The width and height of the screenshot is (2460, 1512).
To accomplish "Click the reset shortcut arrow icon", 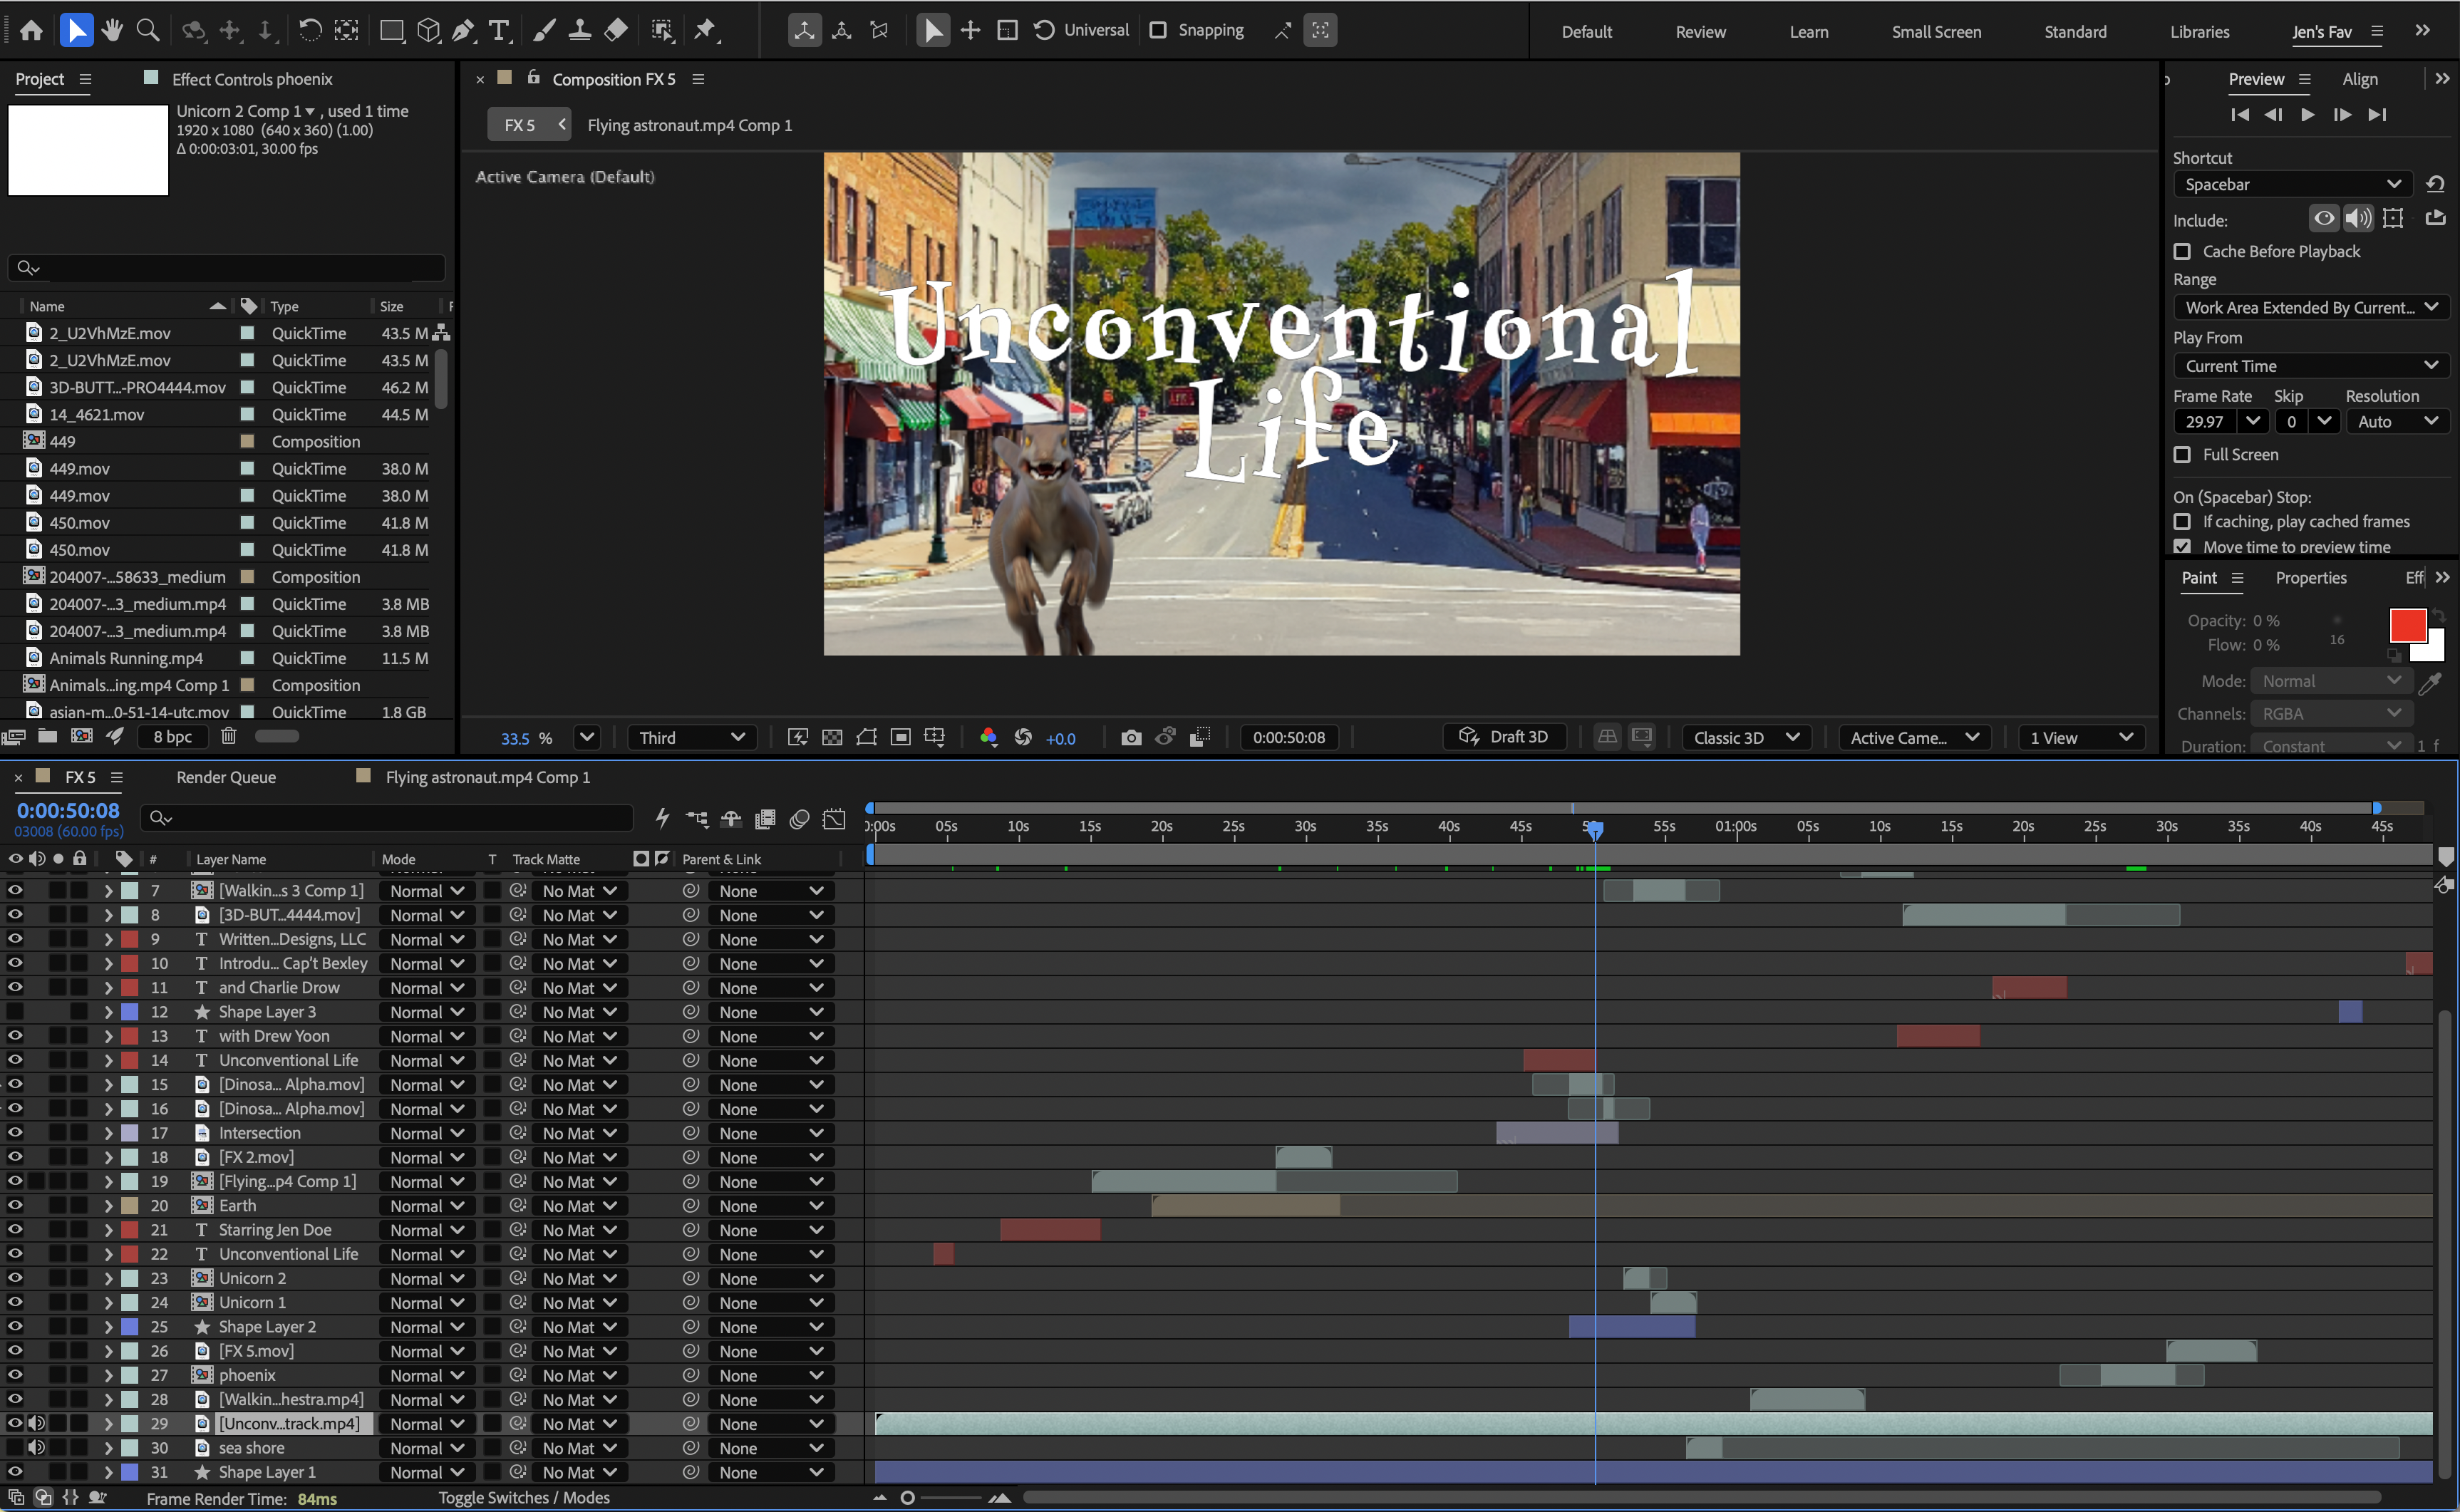I will click(2435, 184).
